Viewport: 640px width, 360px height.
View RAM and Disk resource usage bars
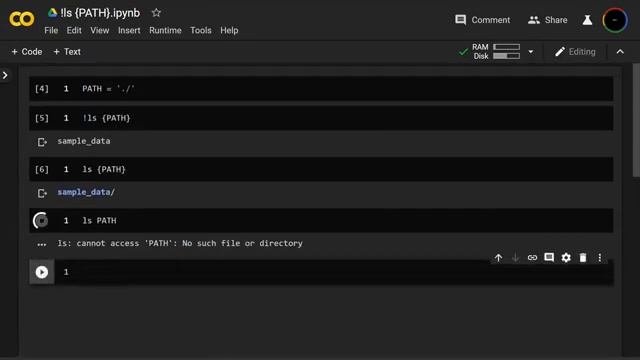point(496,52)
